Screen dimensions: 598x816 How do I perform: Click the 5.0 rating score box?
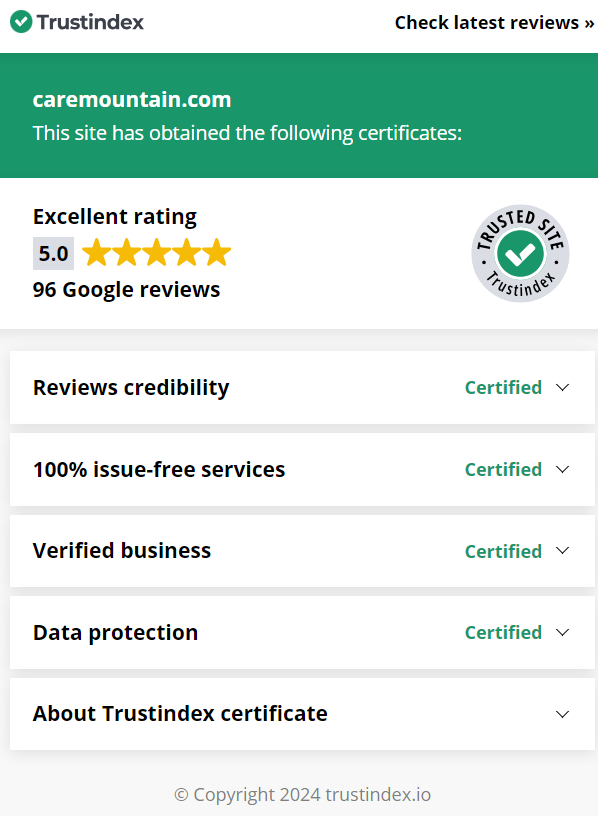click(x=53, y=253)
